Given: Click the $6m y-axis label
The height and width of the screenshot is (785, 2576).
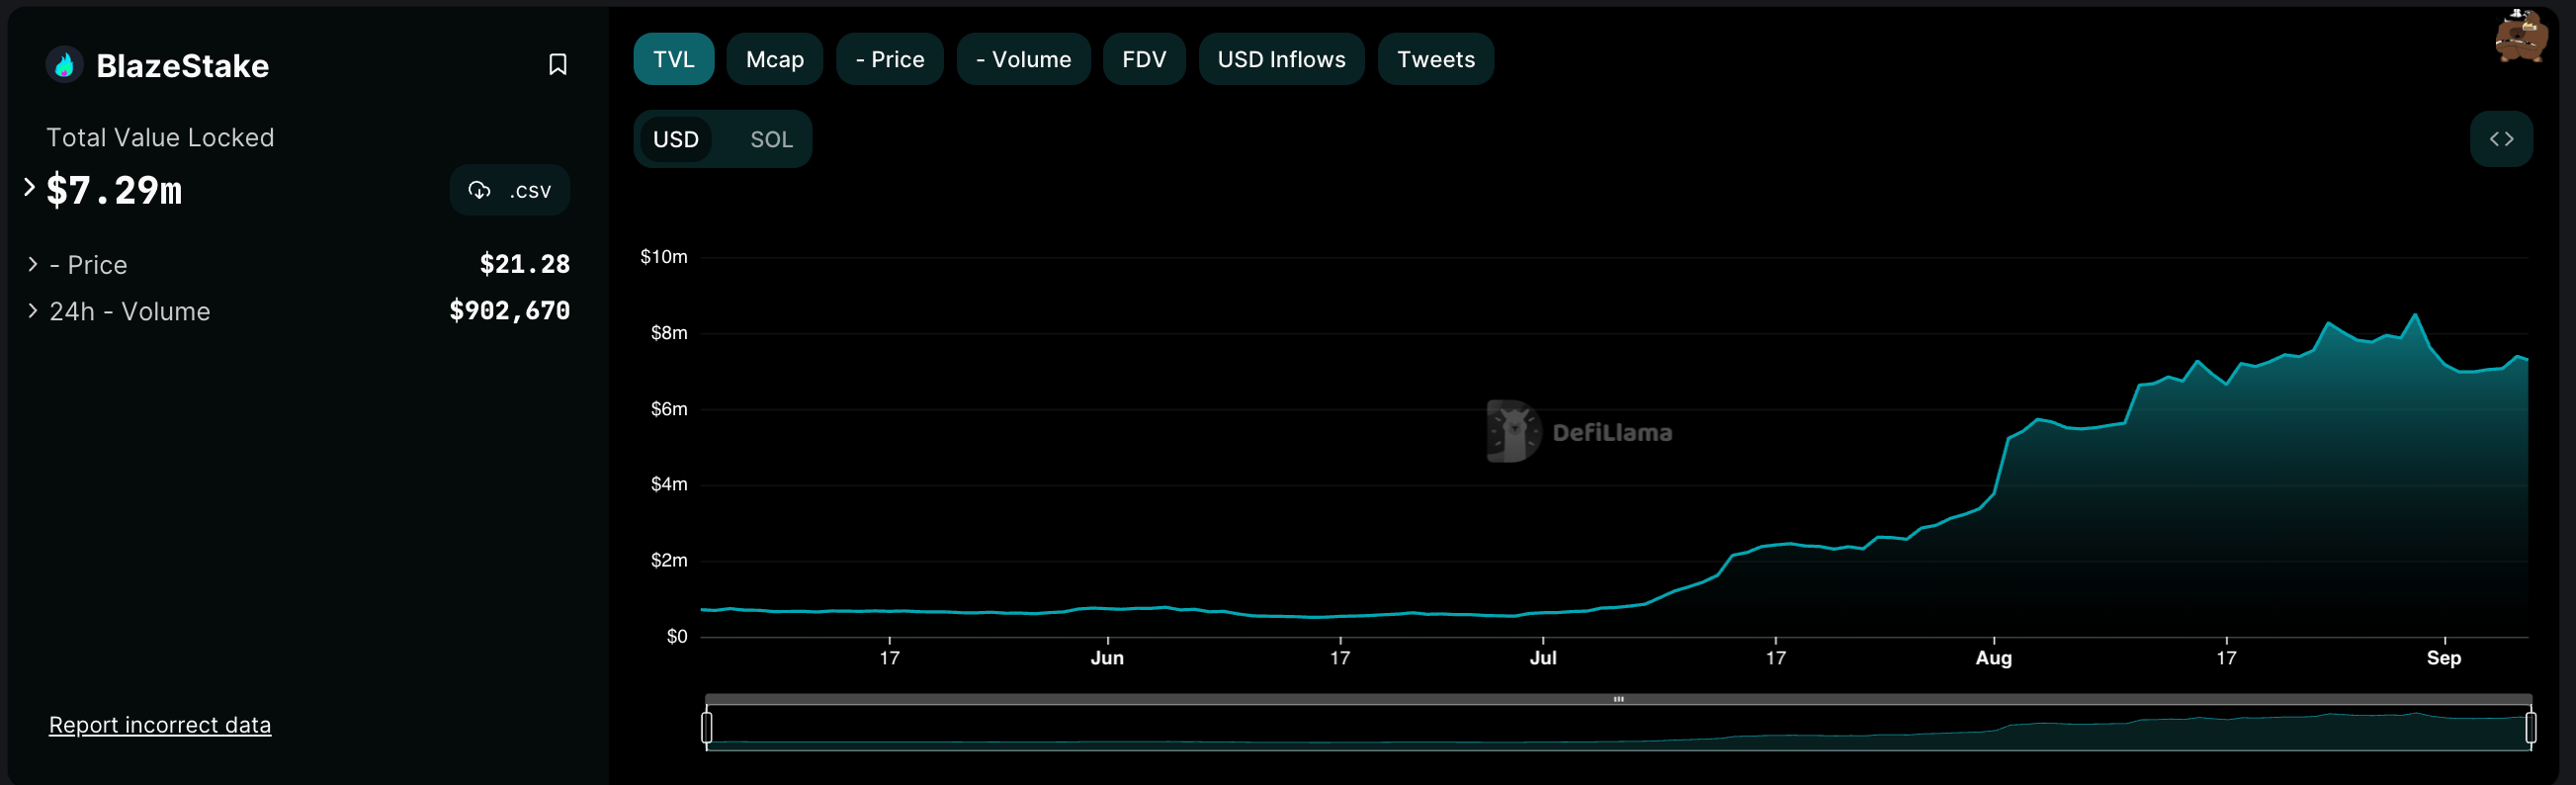Looking at the screenshot, I should 669,409.
